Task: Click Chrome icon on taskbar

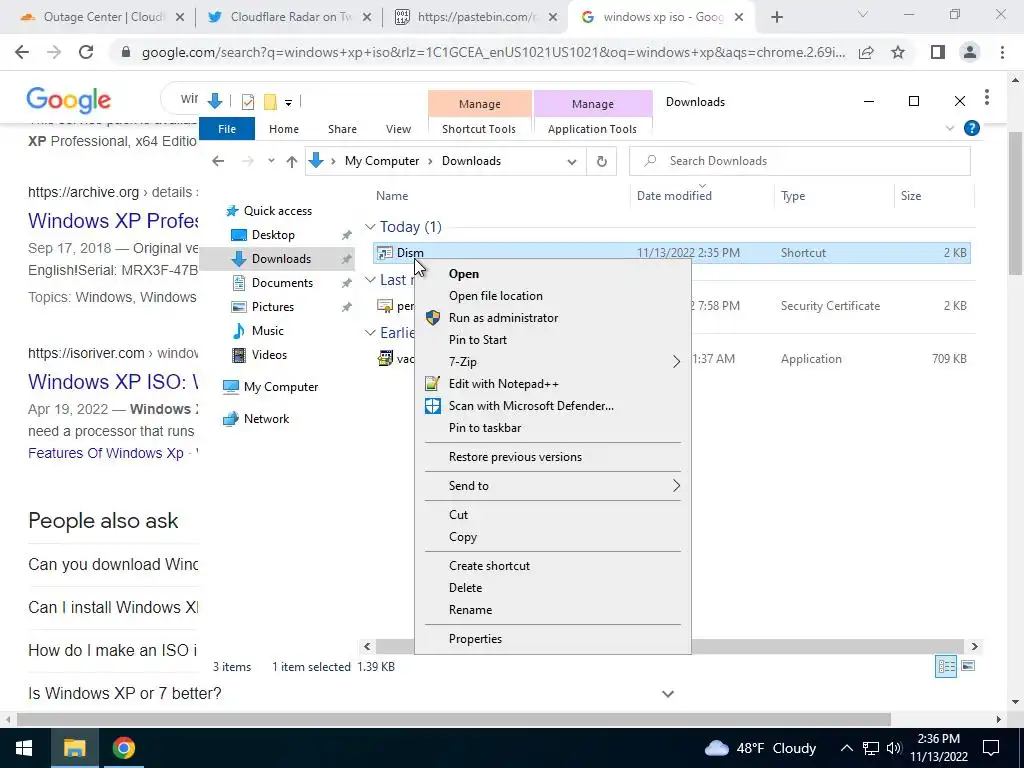Action: [x=123, y=748]
